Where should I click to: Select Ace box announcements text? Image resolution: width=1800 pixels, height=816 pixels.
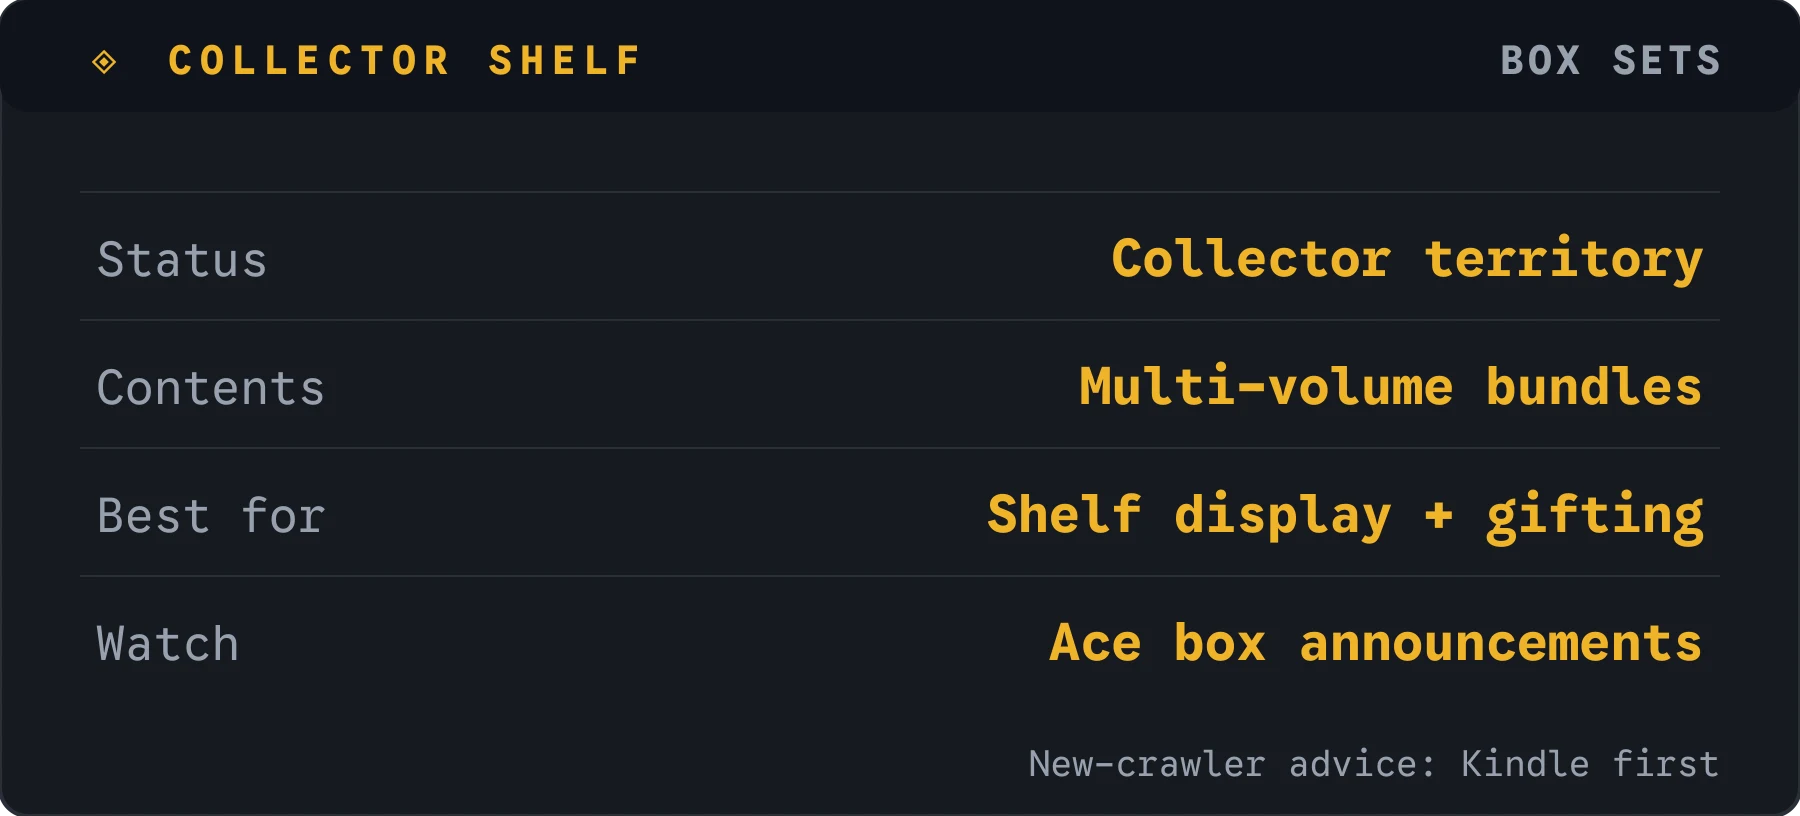coord(1376,643)
